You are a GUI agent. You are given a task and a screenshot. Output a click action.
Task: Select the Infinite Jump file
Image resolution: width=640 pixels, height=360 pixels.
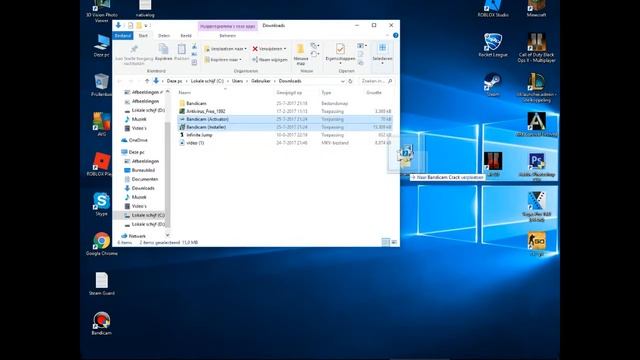pyautogui.click(x=285, y=135)
